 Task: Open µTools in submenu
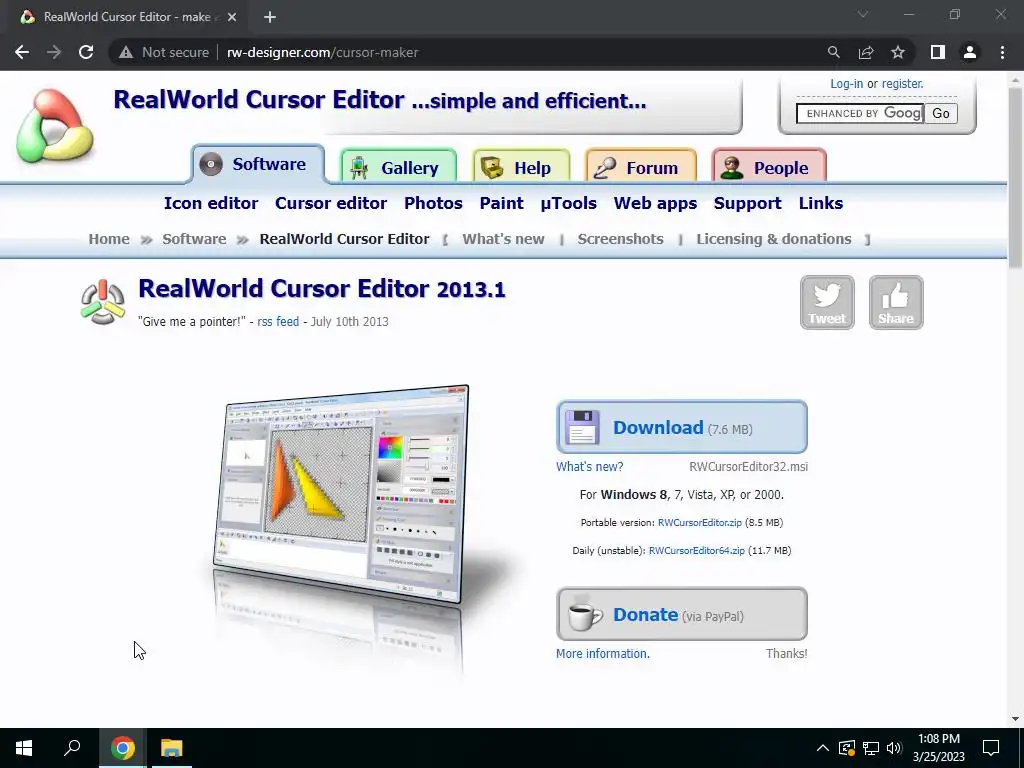[568, 203]
